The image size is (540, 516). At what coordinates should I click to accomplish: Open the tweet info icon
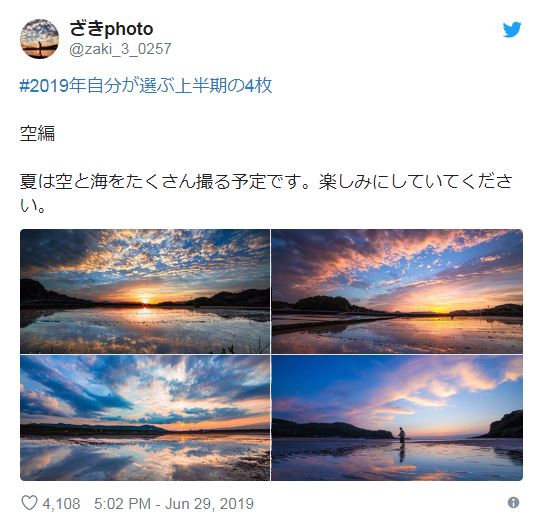point(513,503)
